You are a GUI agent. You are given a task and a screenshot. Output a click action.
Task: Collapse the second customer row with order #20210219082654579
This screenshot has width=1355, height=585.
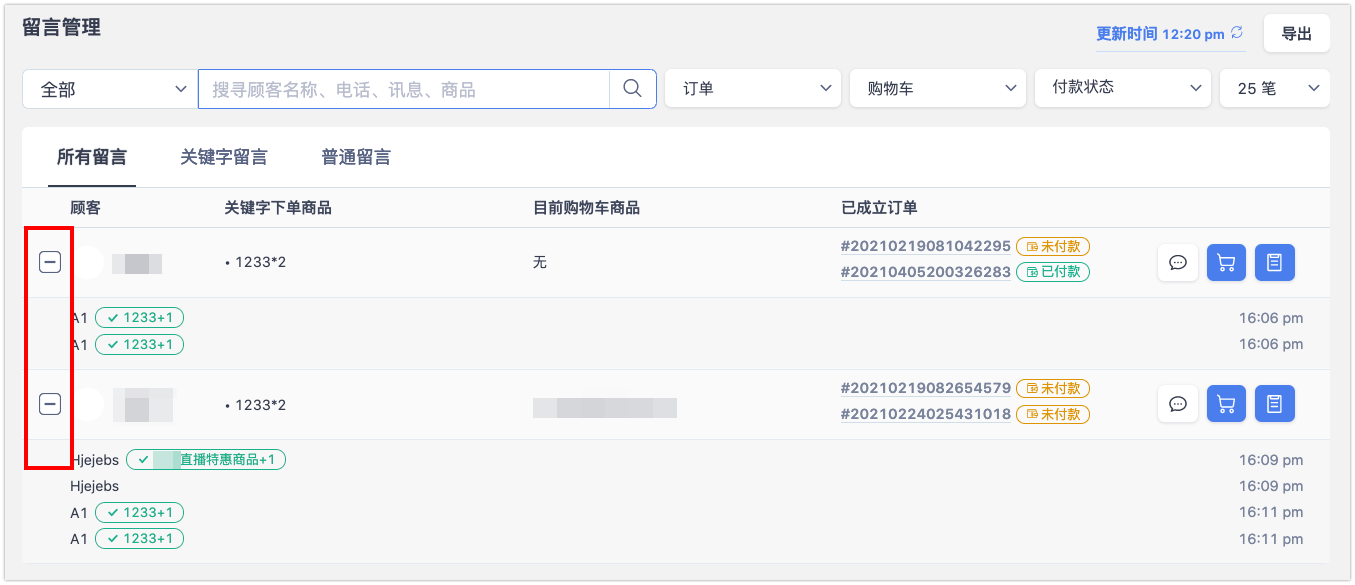pyautogui.click(x=50, y=404)
